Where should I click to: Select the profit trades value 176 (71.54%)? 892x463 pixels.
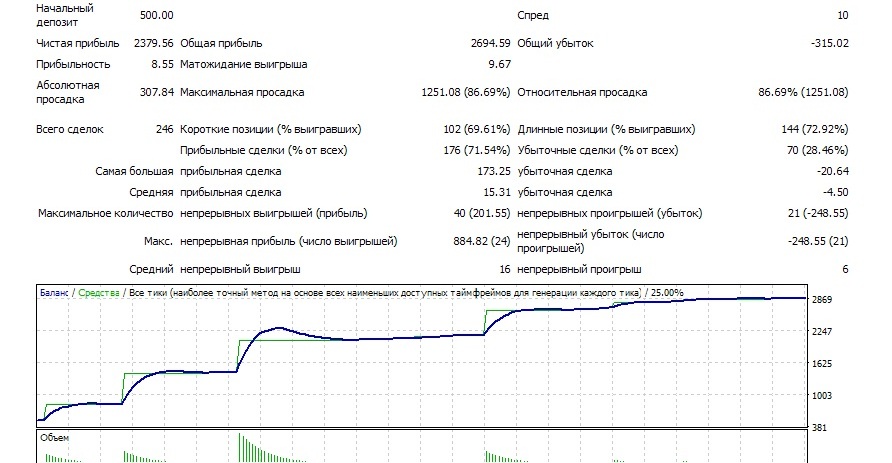click(477, 150)
